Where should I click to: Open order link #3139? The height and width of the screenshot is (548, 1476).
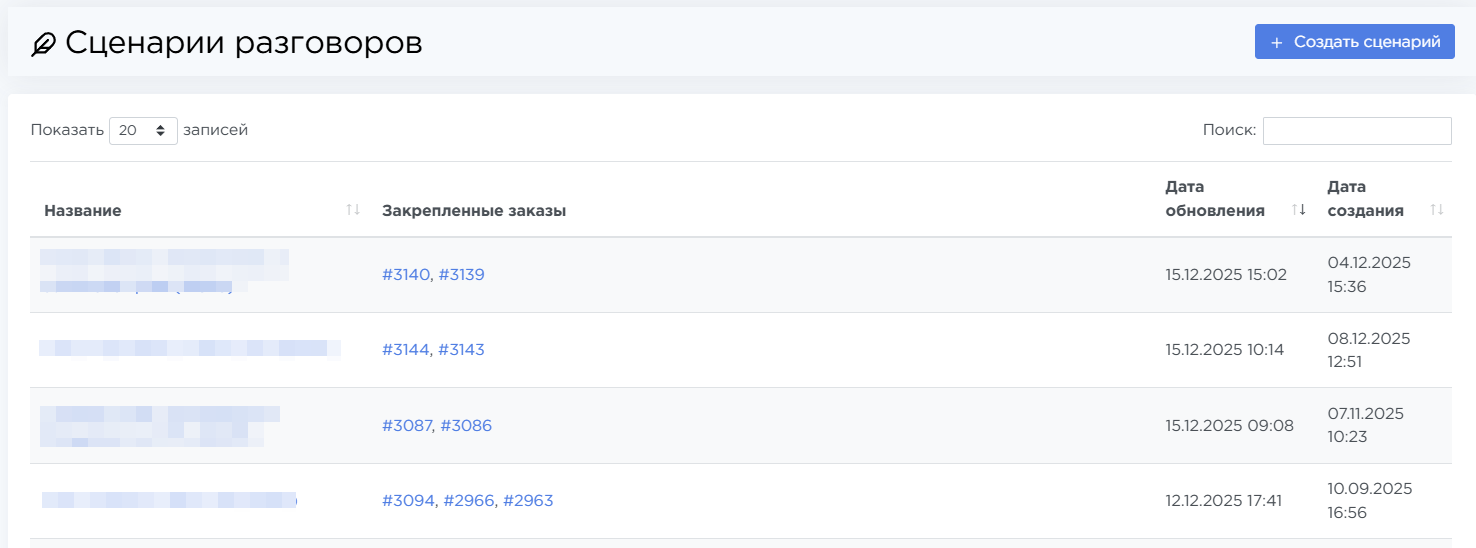coord(461,275)
